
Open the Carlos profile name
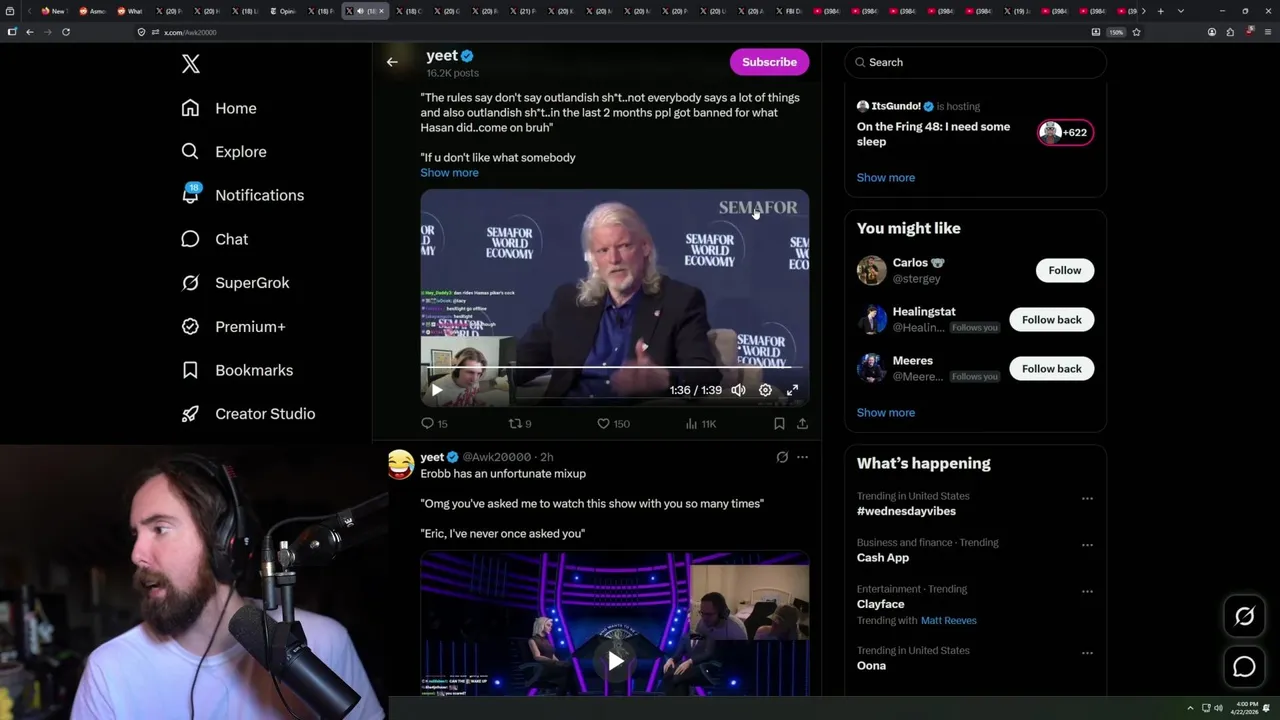click(x=910, y=263)
